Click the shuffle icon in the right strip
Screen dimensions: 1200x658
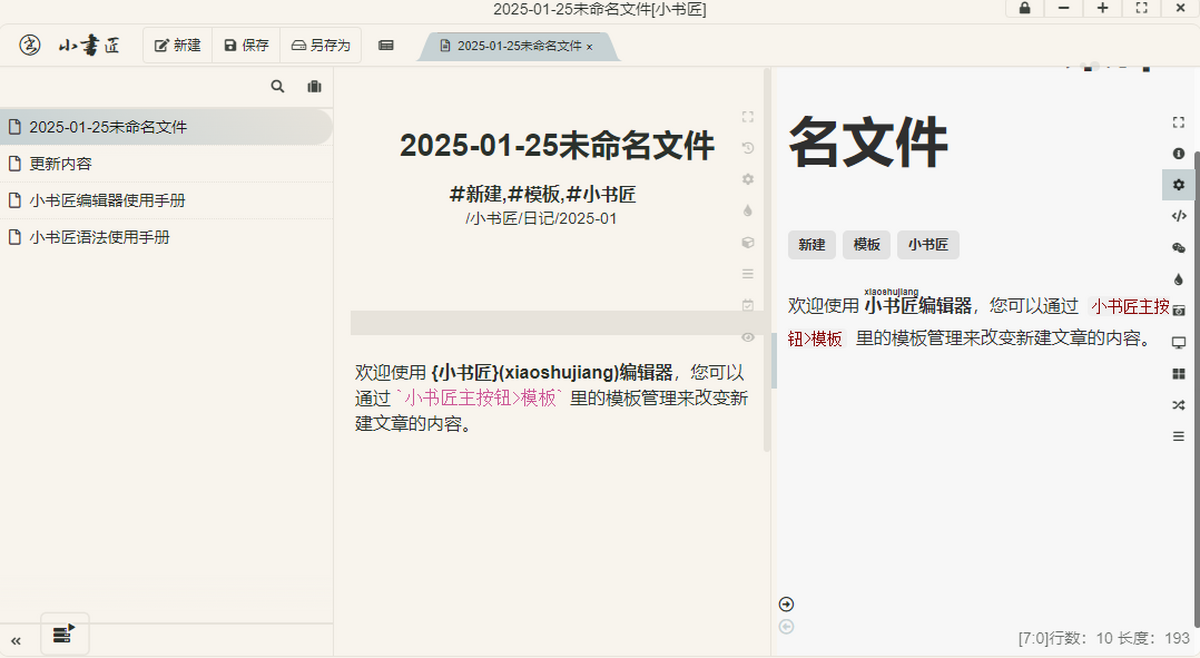[1178, 405]
